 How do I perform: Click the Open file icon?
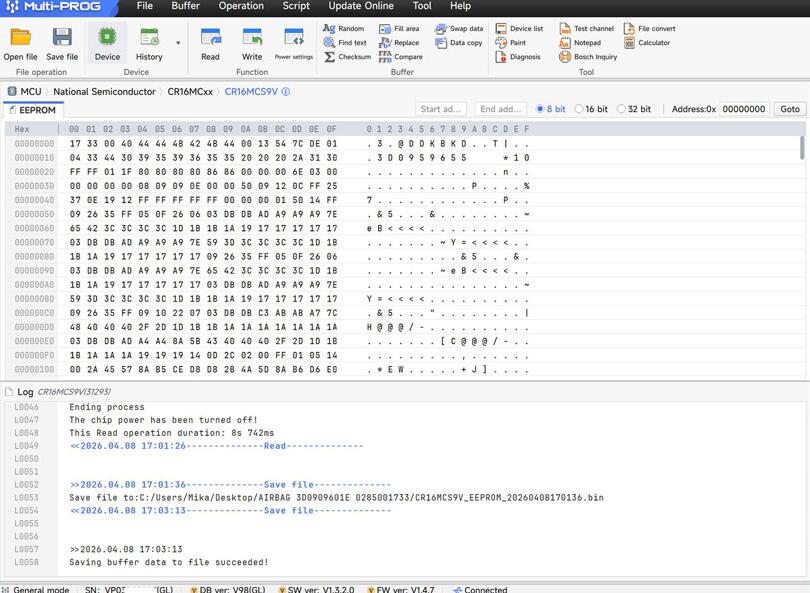point(20,39)
